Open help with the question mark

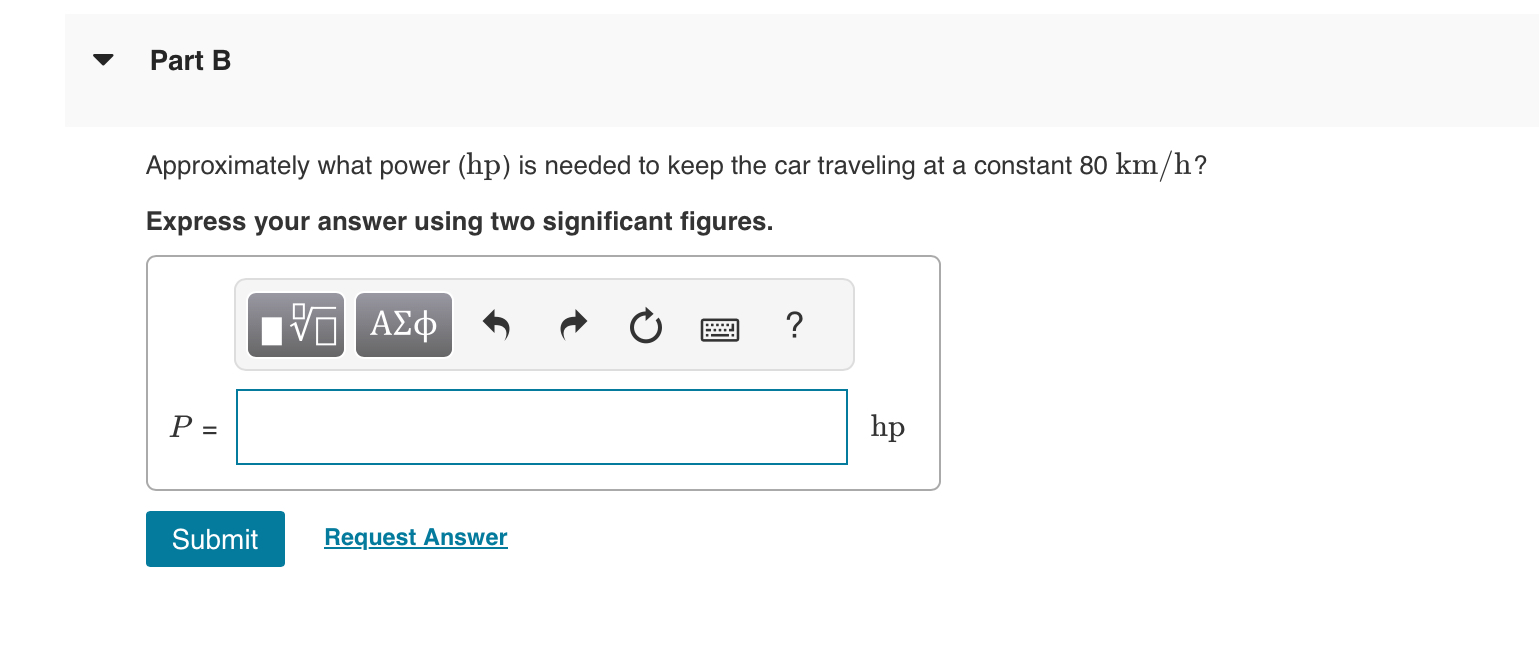coord(794,325)
